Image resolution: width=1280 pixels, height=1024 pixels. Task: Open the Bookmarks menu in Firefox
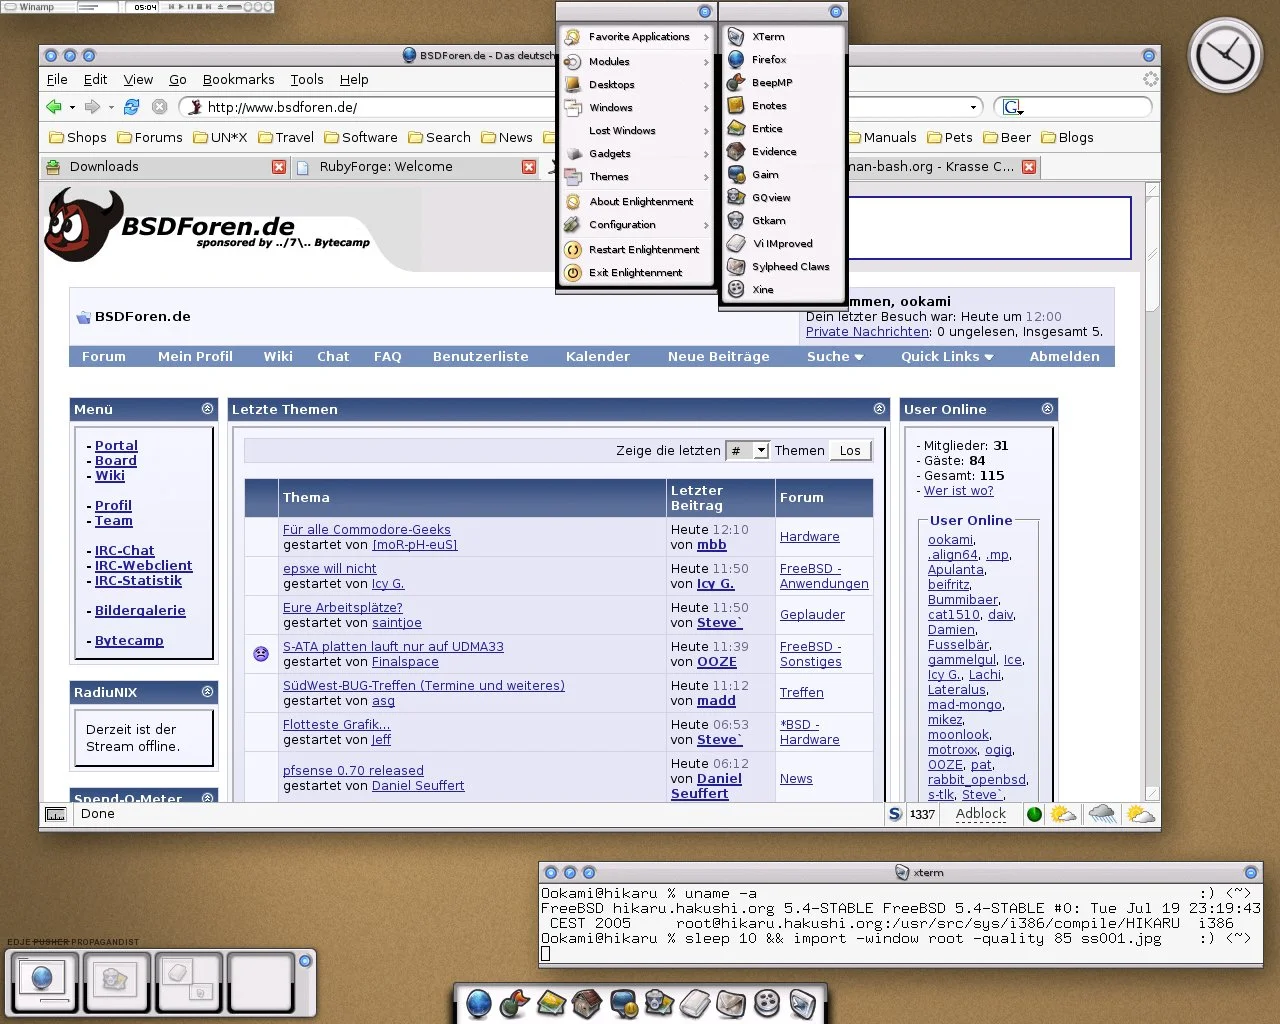[238, 79]
